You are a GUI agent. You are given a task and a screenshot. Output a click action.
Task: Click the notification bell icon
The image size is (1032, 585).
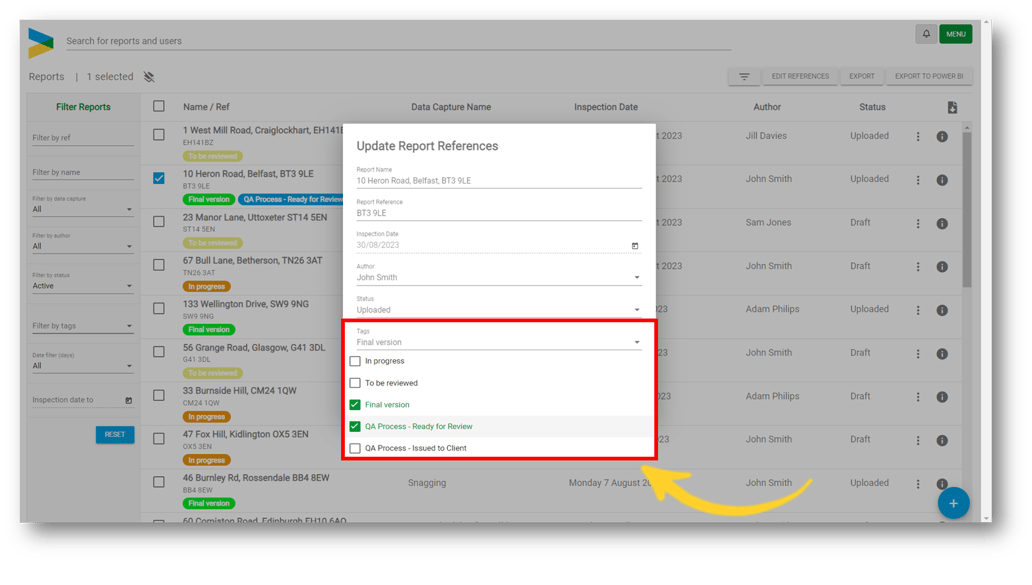[x=926, y=34]
